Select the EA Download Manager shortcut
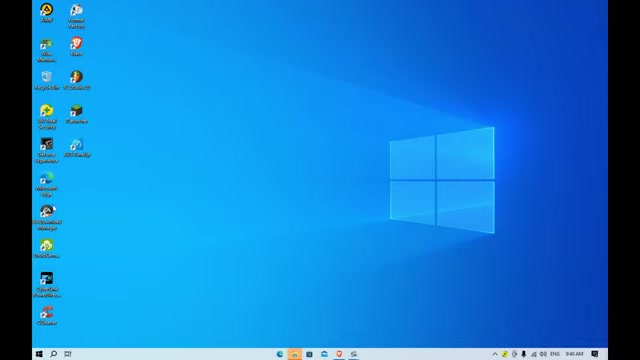Screen dimensions: 640x360 pyautogui.click(x=47, y=218)
